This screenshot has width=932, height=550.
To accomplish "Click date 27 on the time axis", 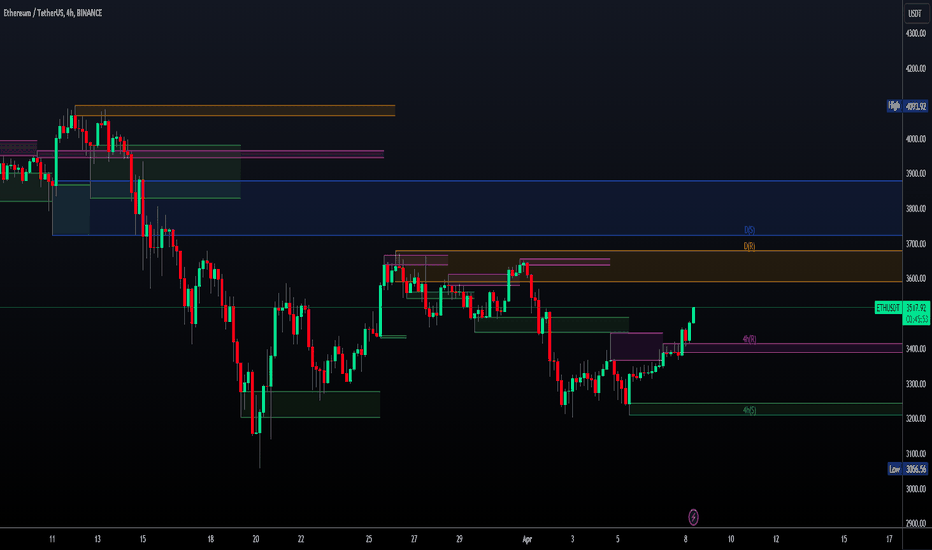I will 414,539.
